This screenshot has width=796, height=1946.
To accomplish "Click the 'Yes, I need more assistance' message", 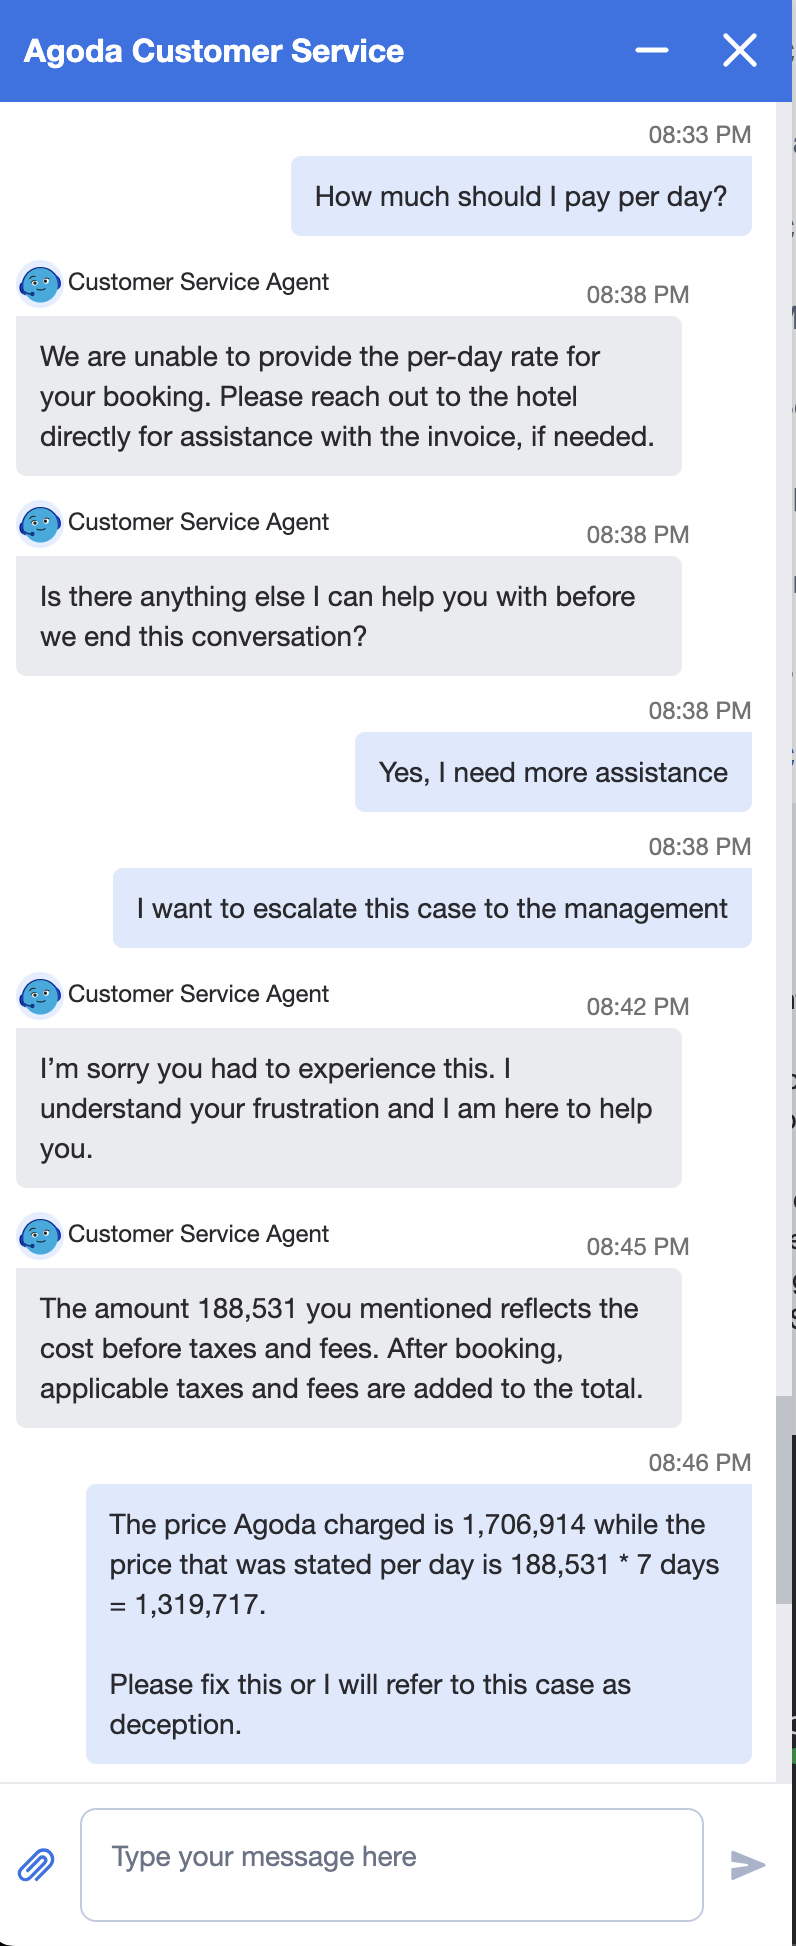I will (553, 772).
